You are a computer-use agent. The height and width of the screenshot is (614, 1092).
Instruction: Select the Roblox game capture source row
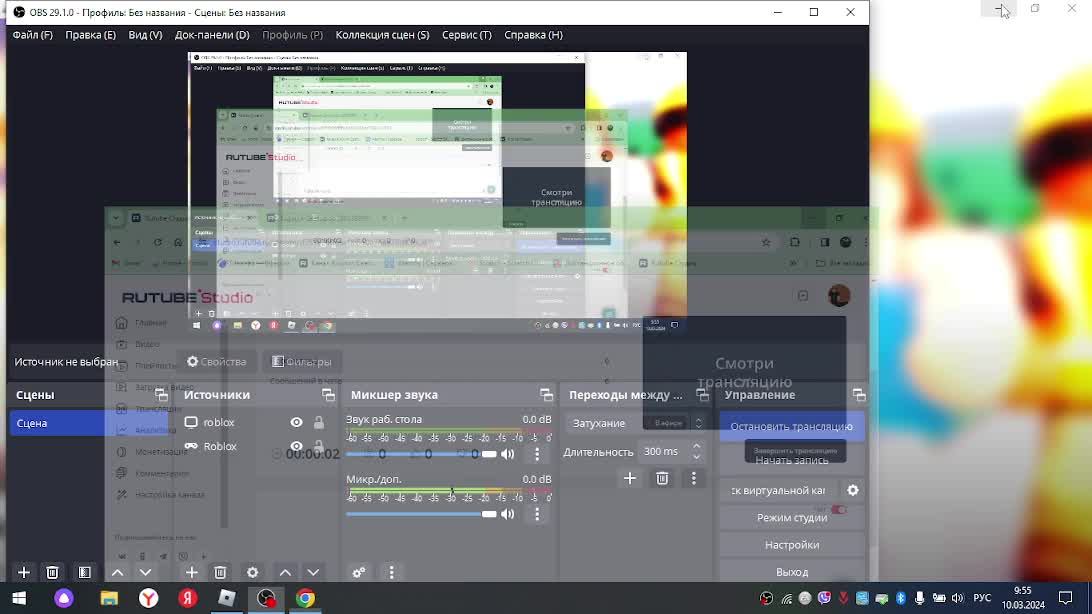tap(254, 446)
